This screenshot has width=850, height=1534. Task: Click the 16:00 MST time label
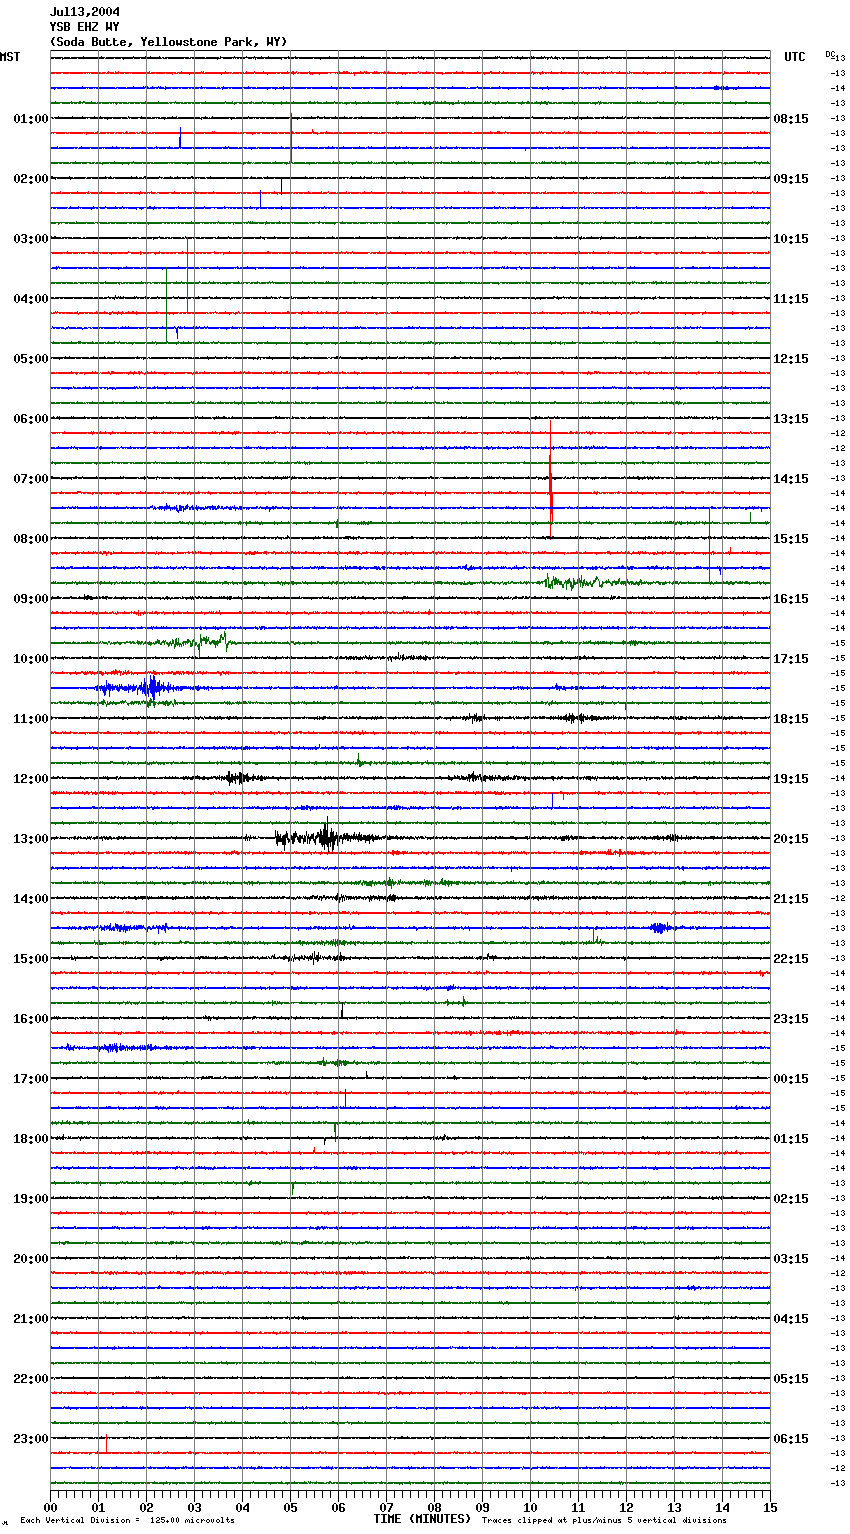tap(31, 1019)
